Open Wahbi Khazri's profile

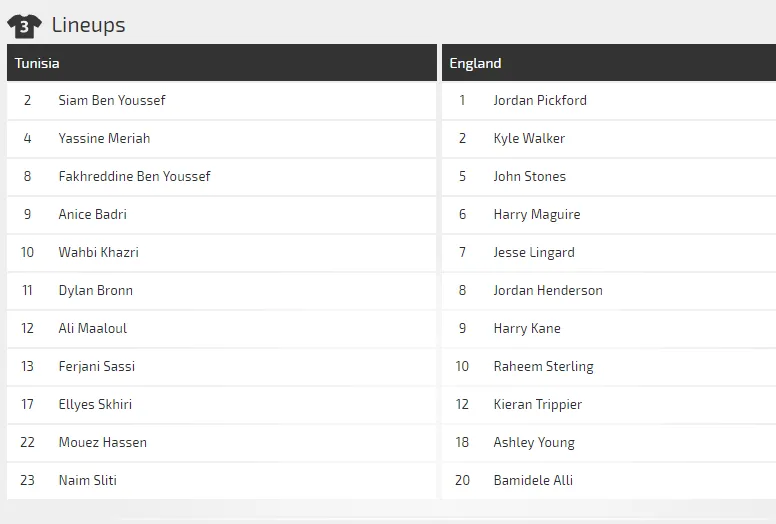coord(98,252)
